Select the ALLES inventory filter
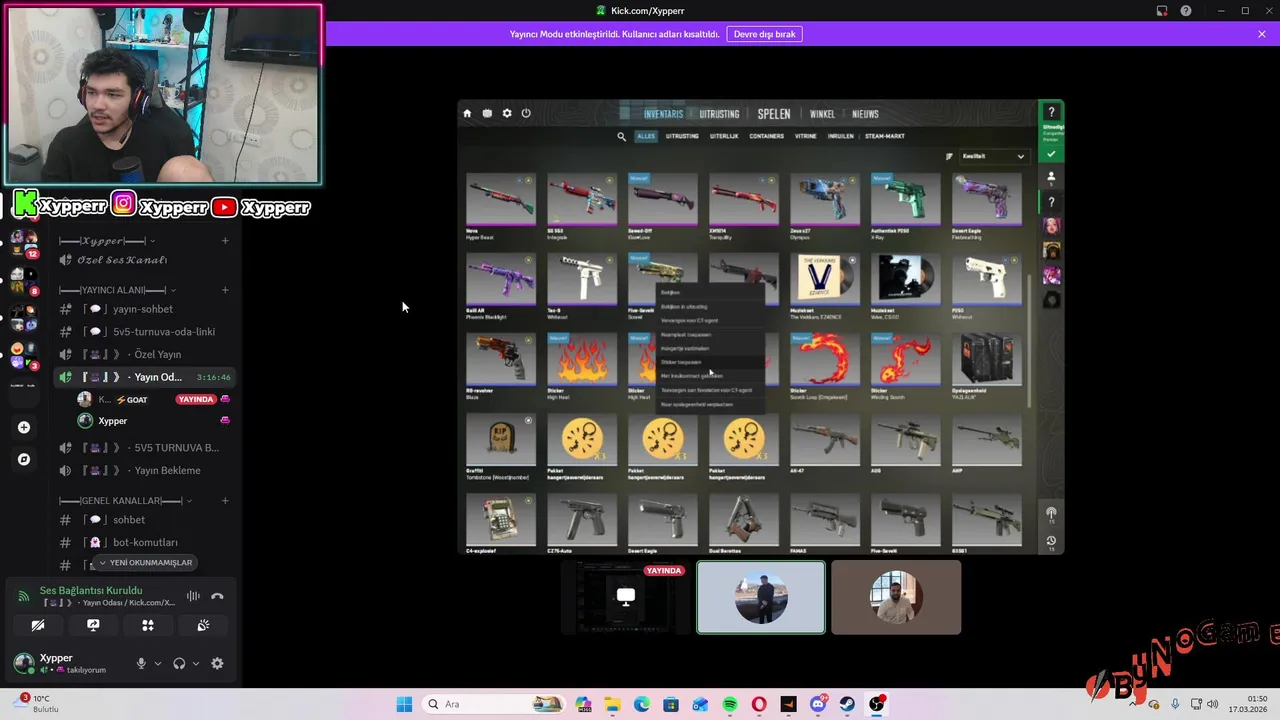Viewport: 1280px width, 720px height. [646, 136]
